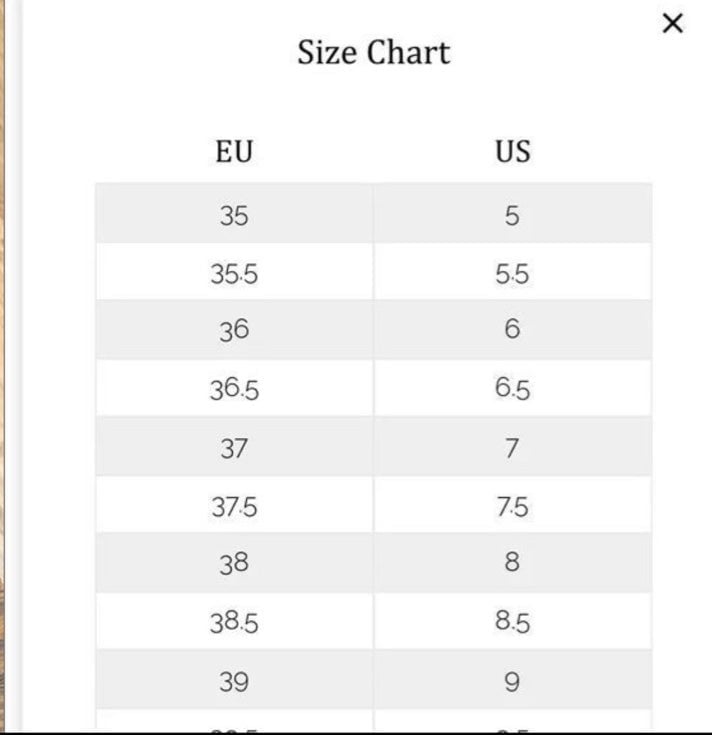Screen dimensions: 712x735
Task: Pick EU size 37.5 cell
Action: 234,504
